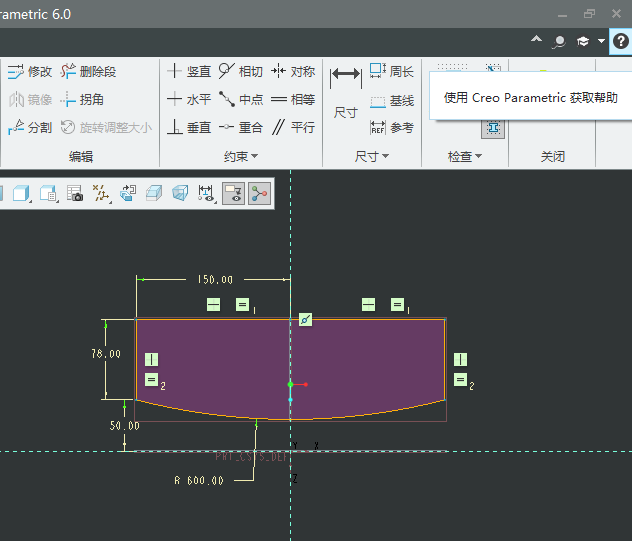632x541 pixels.
Task: Select the left equal-length constraint marked 2
Action: [152, 380]
